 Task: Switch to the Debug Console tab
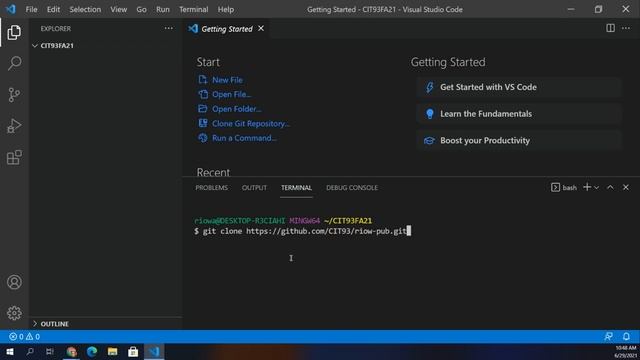coord(352,188)
